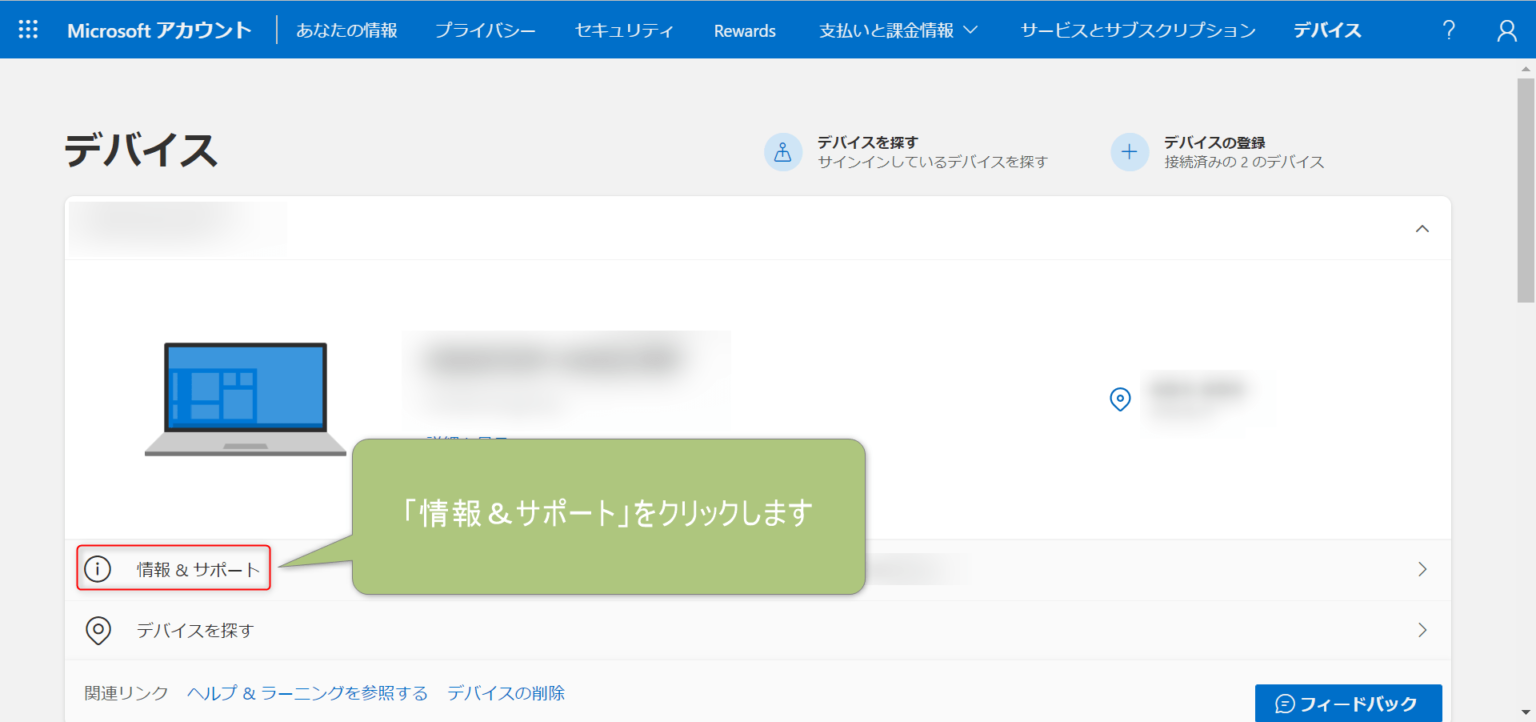Click the location pin next to the device

click(x=1119, y=399)
